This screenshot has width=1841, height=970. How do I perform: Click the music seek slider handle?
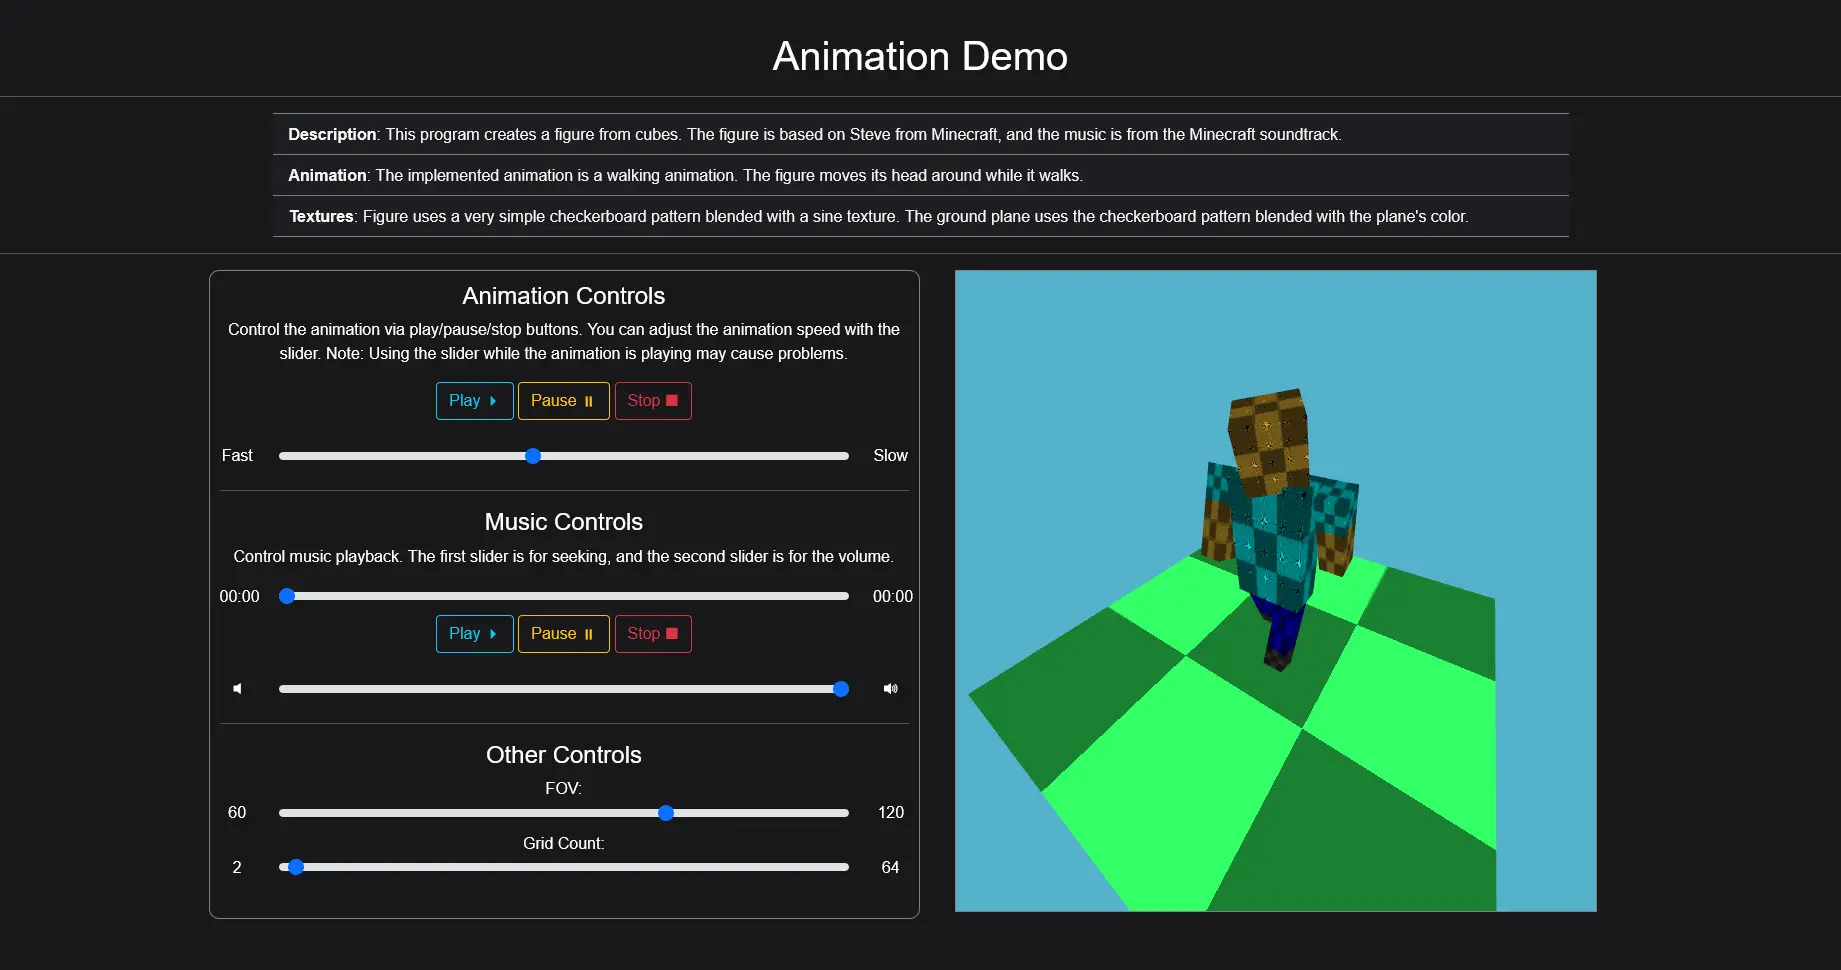coord(287,596)
